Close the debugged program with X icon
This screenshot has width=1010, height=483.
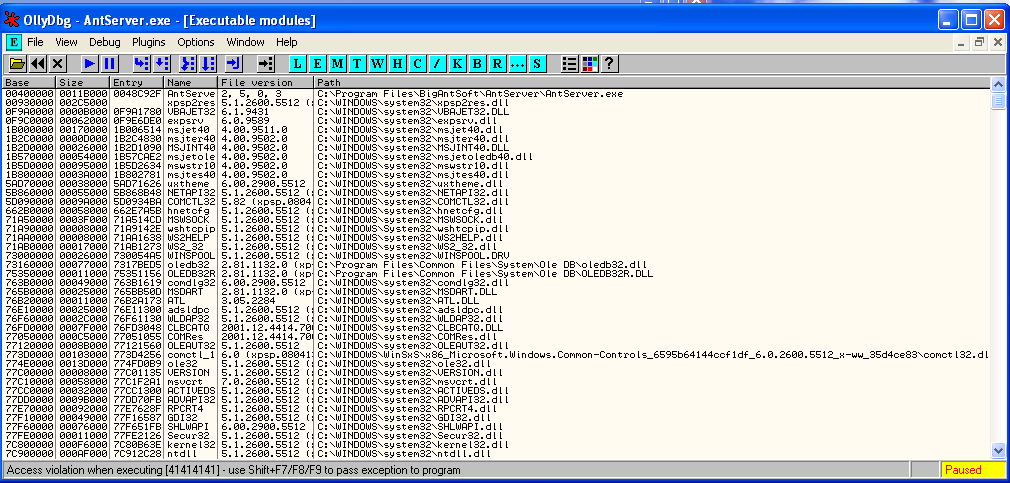click(x=58, y=63)
